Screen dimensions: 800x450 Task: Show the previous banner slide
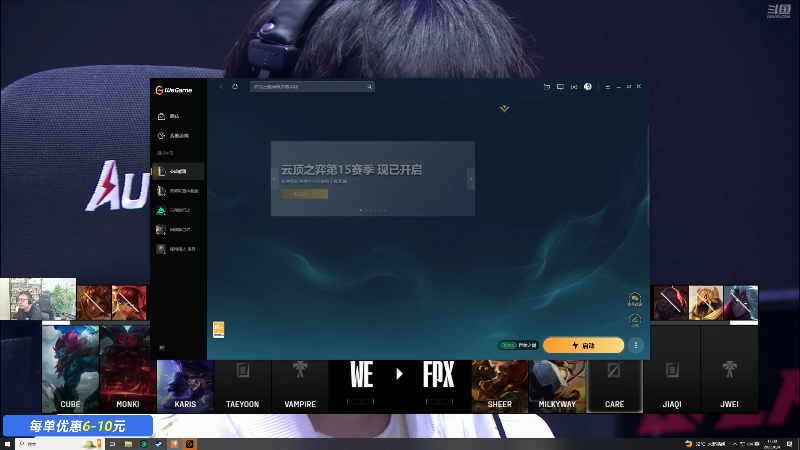274,179
